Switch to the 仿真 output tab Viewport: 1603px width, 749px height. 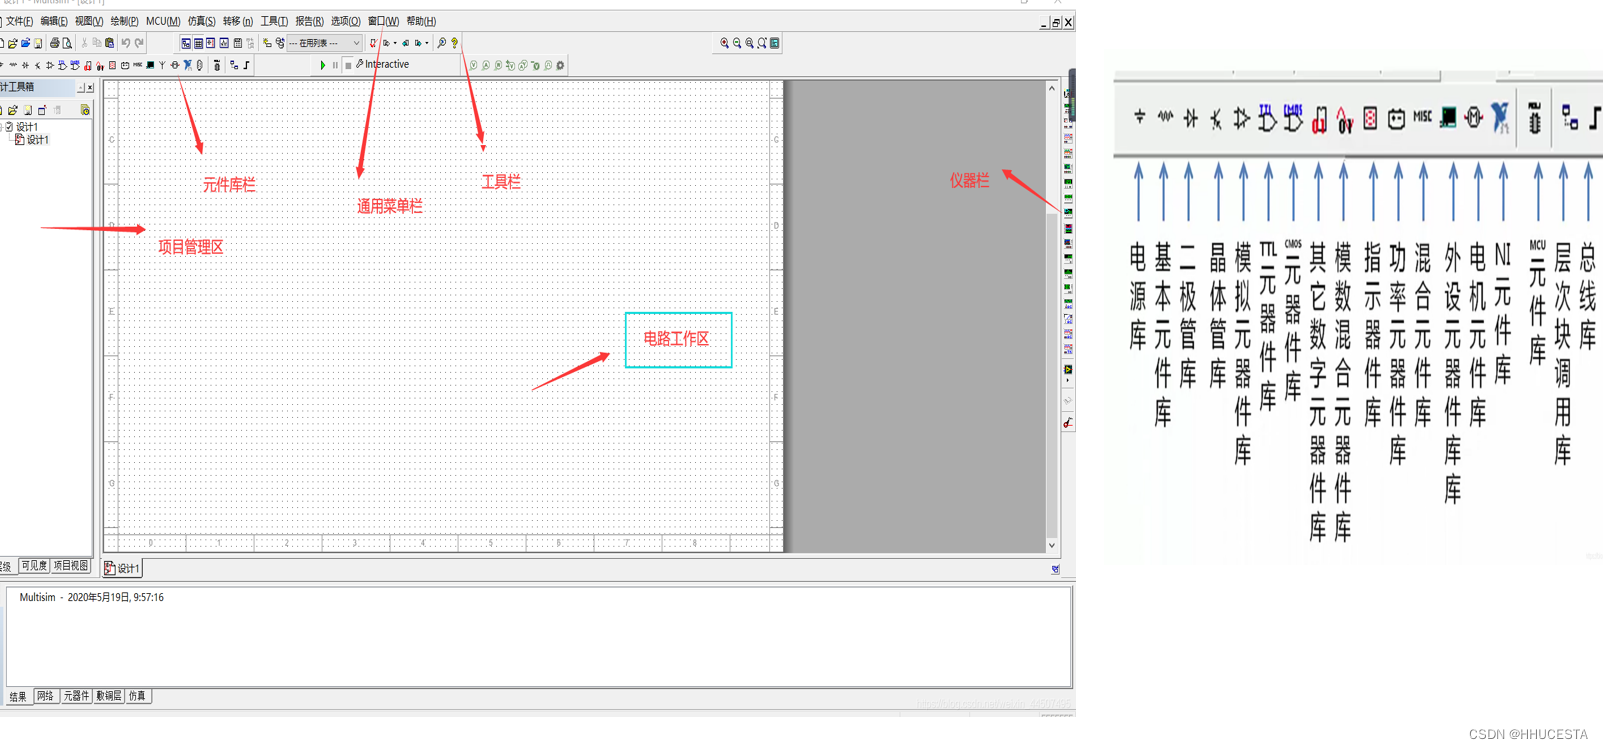click(x=138, y=696)
